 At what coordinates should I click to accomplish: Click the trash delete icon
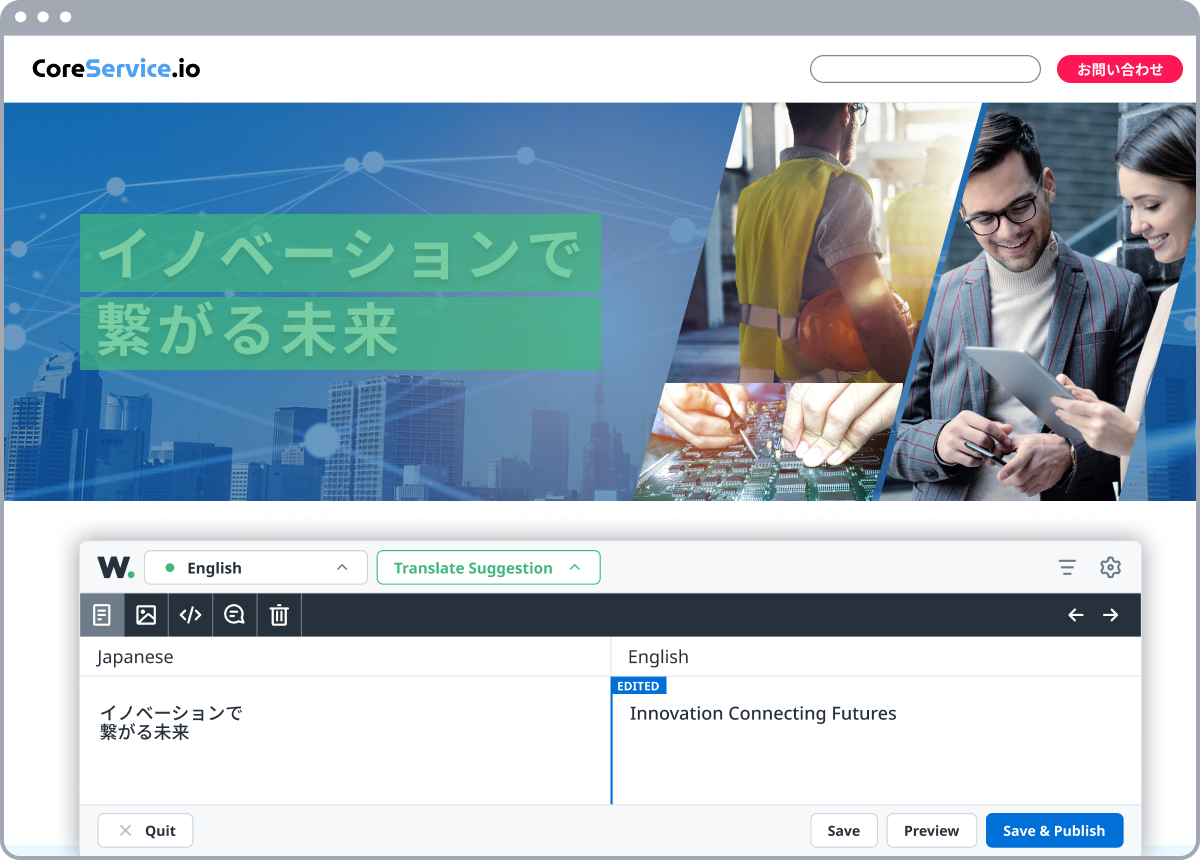click(278, 614)
